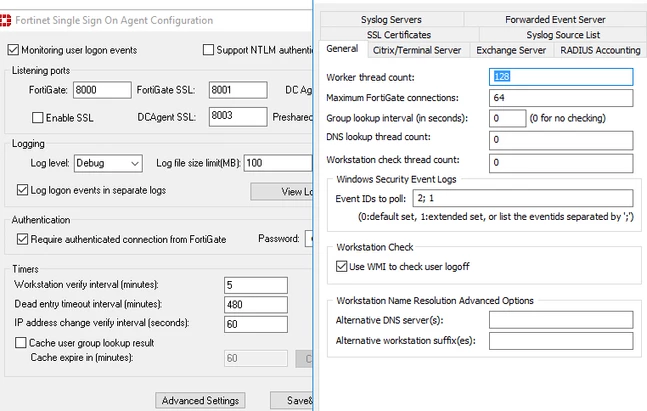Click the Workstation verify interval field
The image size is (647, 411).
tap(256, 285)
